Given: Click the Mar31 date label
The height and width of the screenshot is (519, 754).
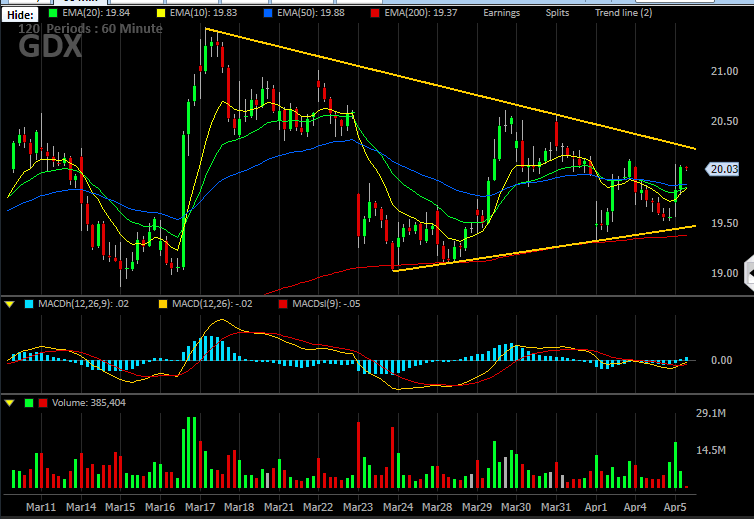Looking at the screenshot, I should pos(556,507).
